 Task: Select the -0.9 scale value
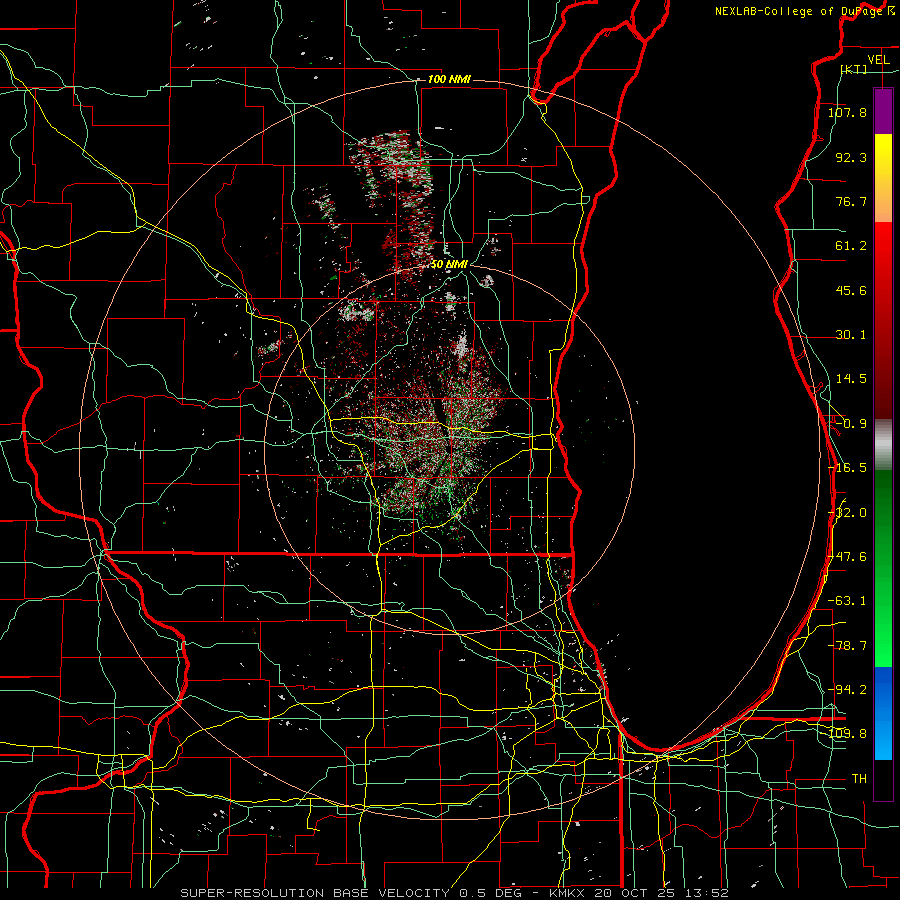coord(851,424)
